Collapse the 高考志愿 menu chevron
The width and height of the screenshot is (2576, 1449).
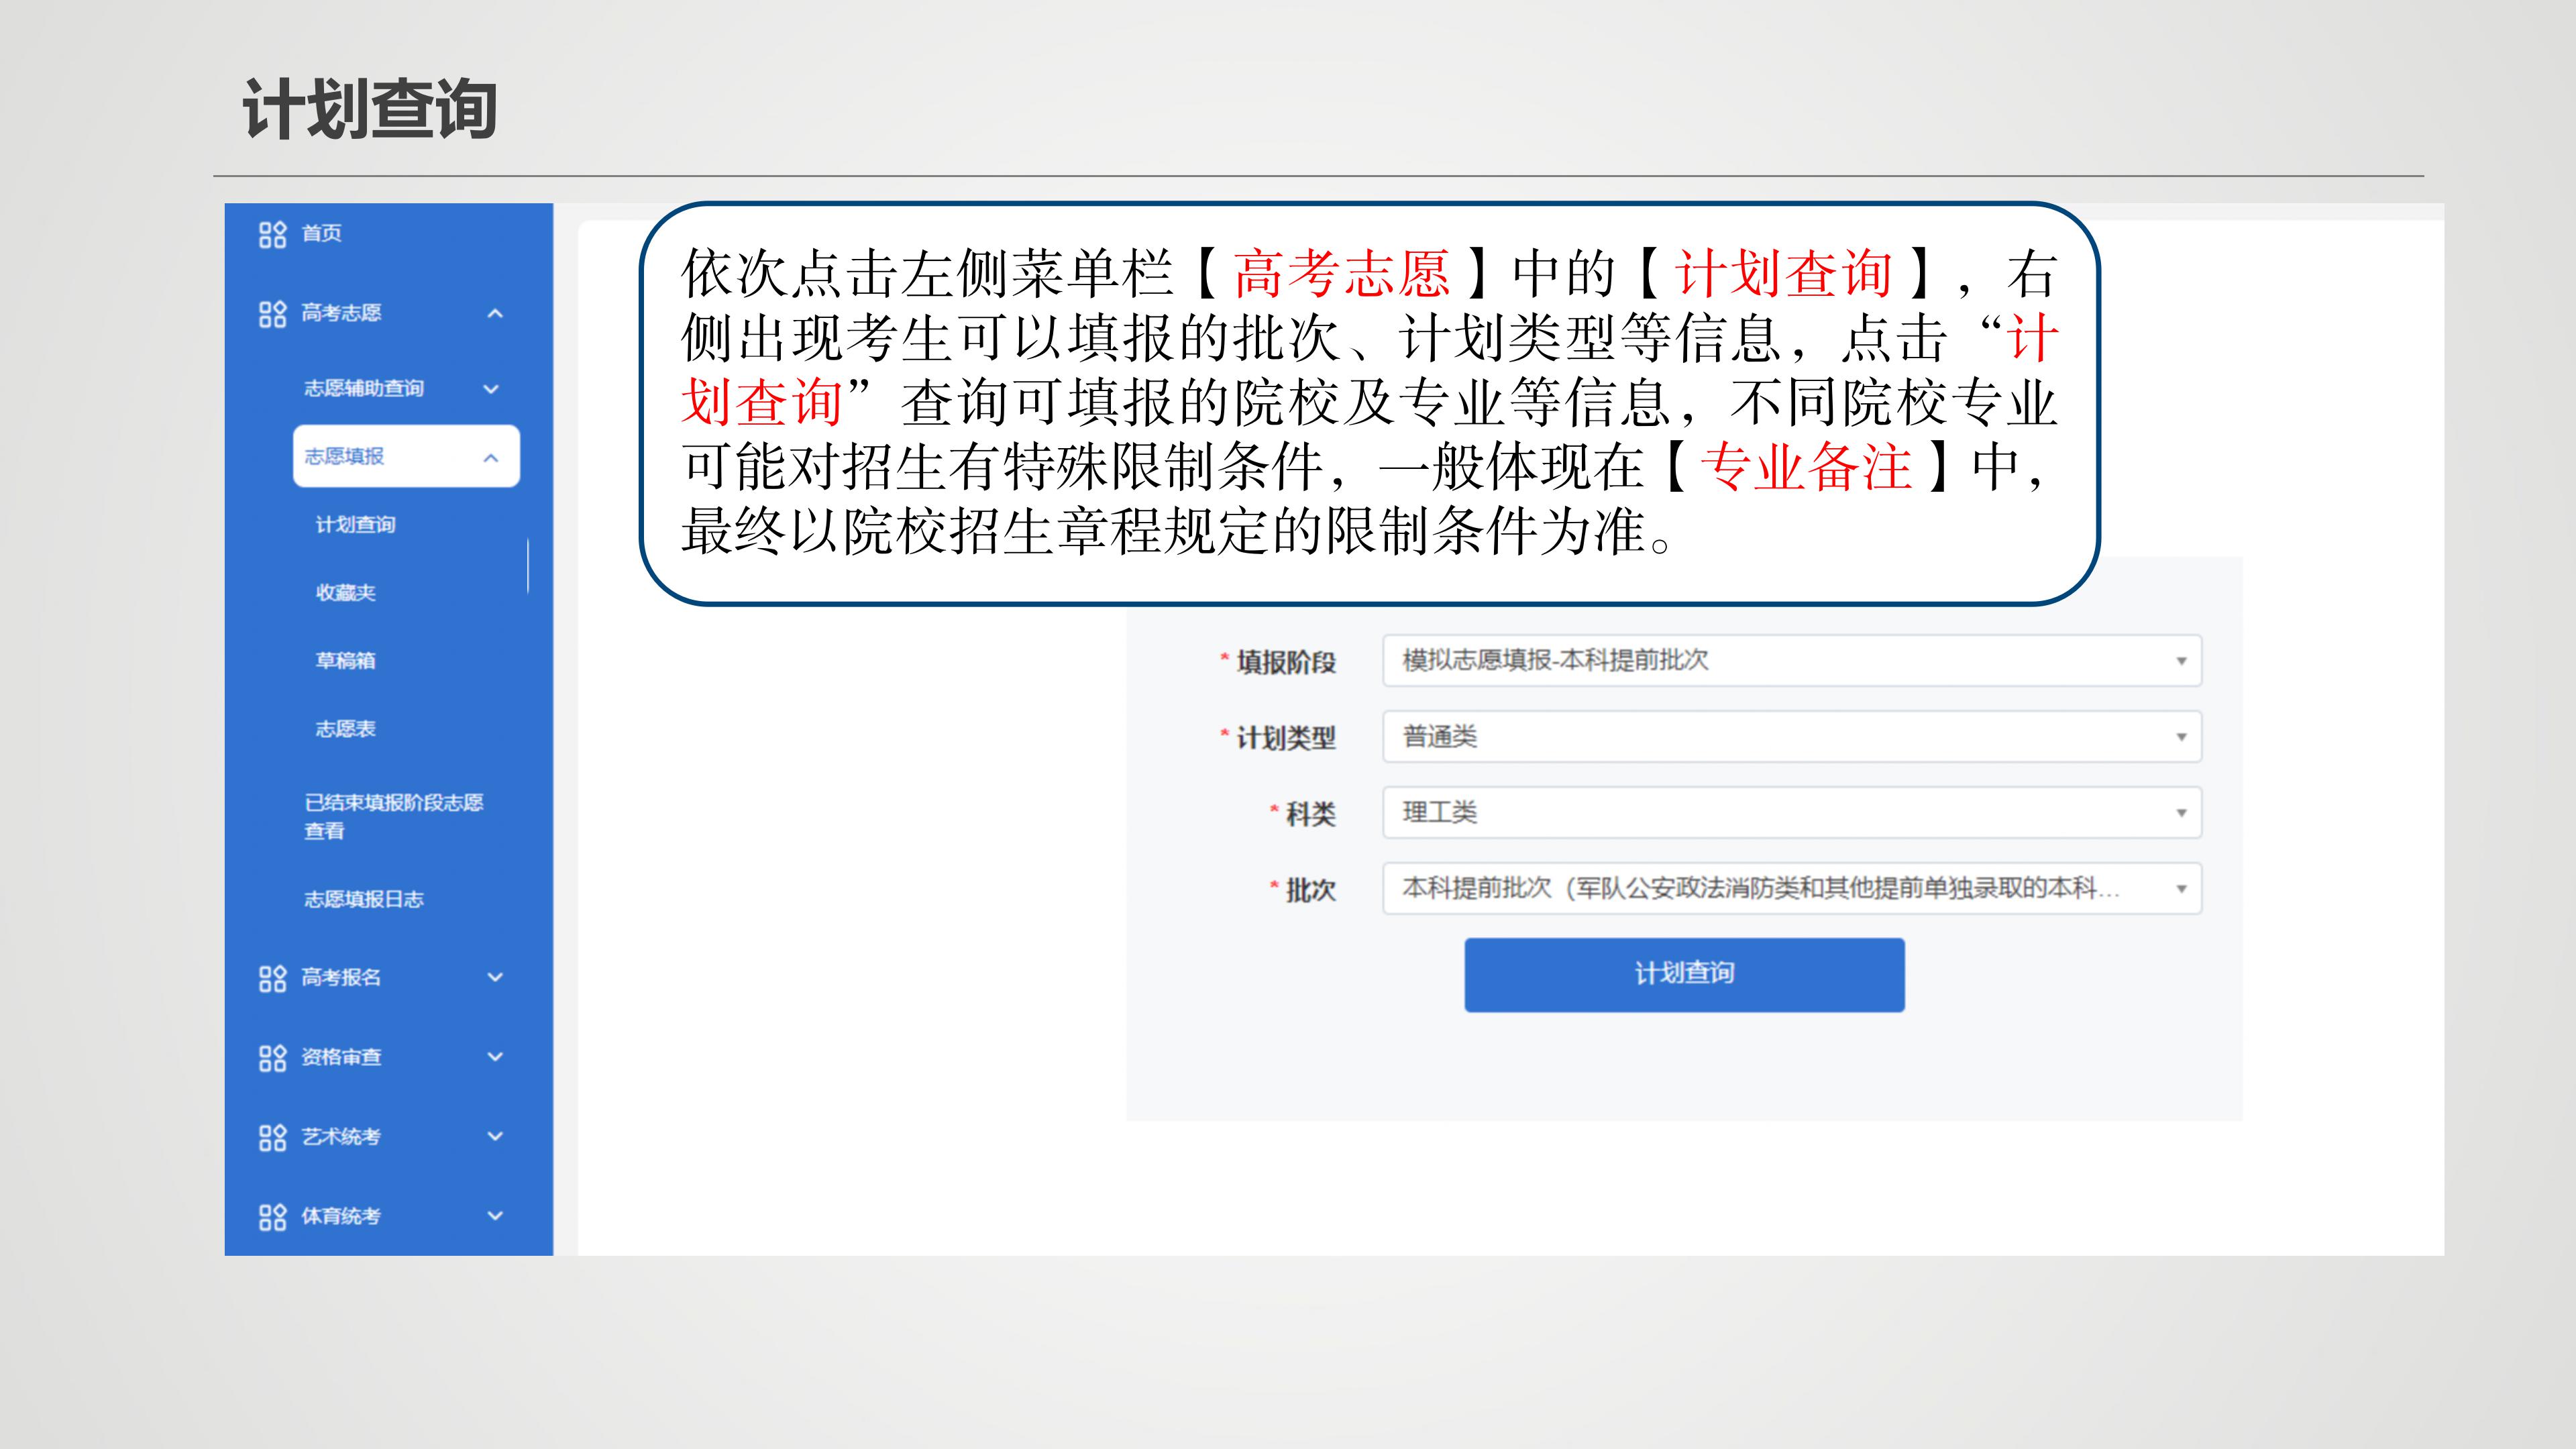point(495,314)
